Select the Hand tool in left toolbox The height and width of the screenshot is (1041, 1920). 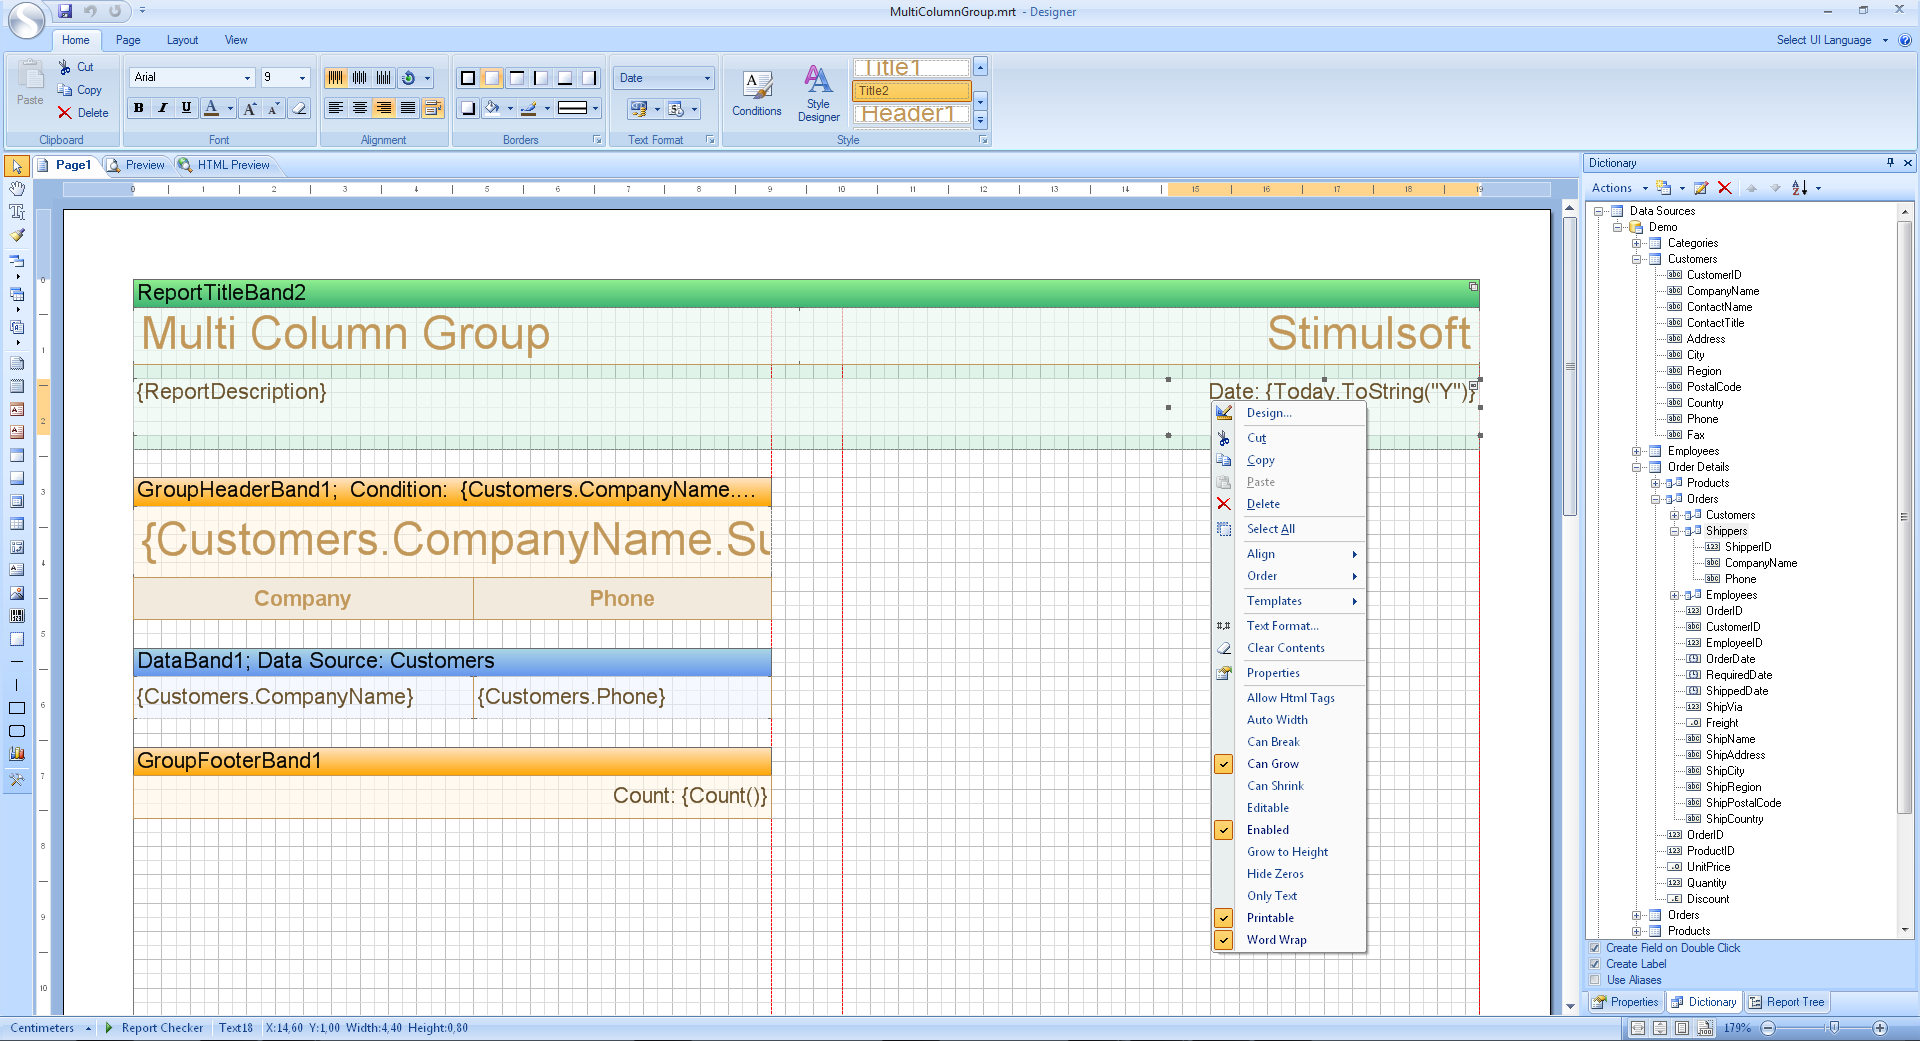tap(17, 188)
